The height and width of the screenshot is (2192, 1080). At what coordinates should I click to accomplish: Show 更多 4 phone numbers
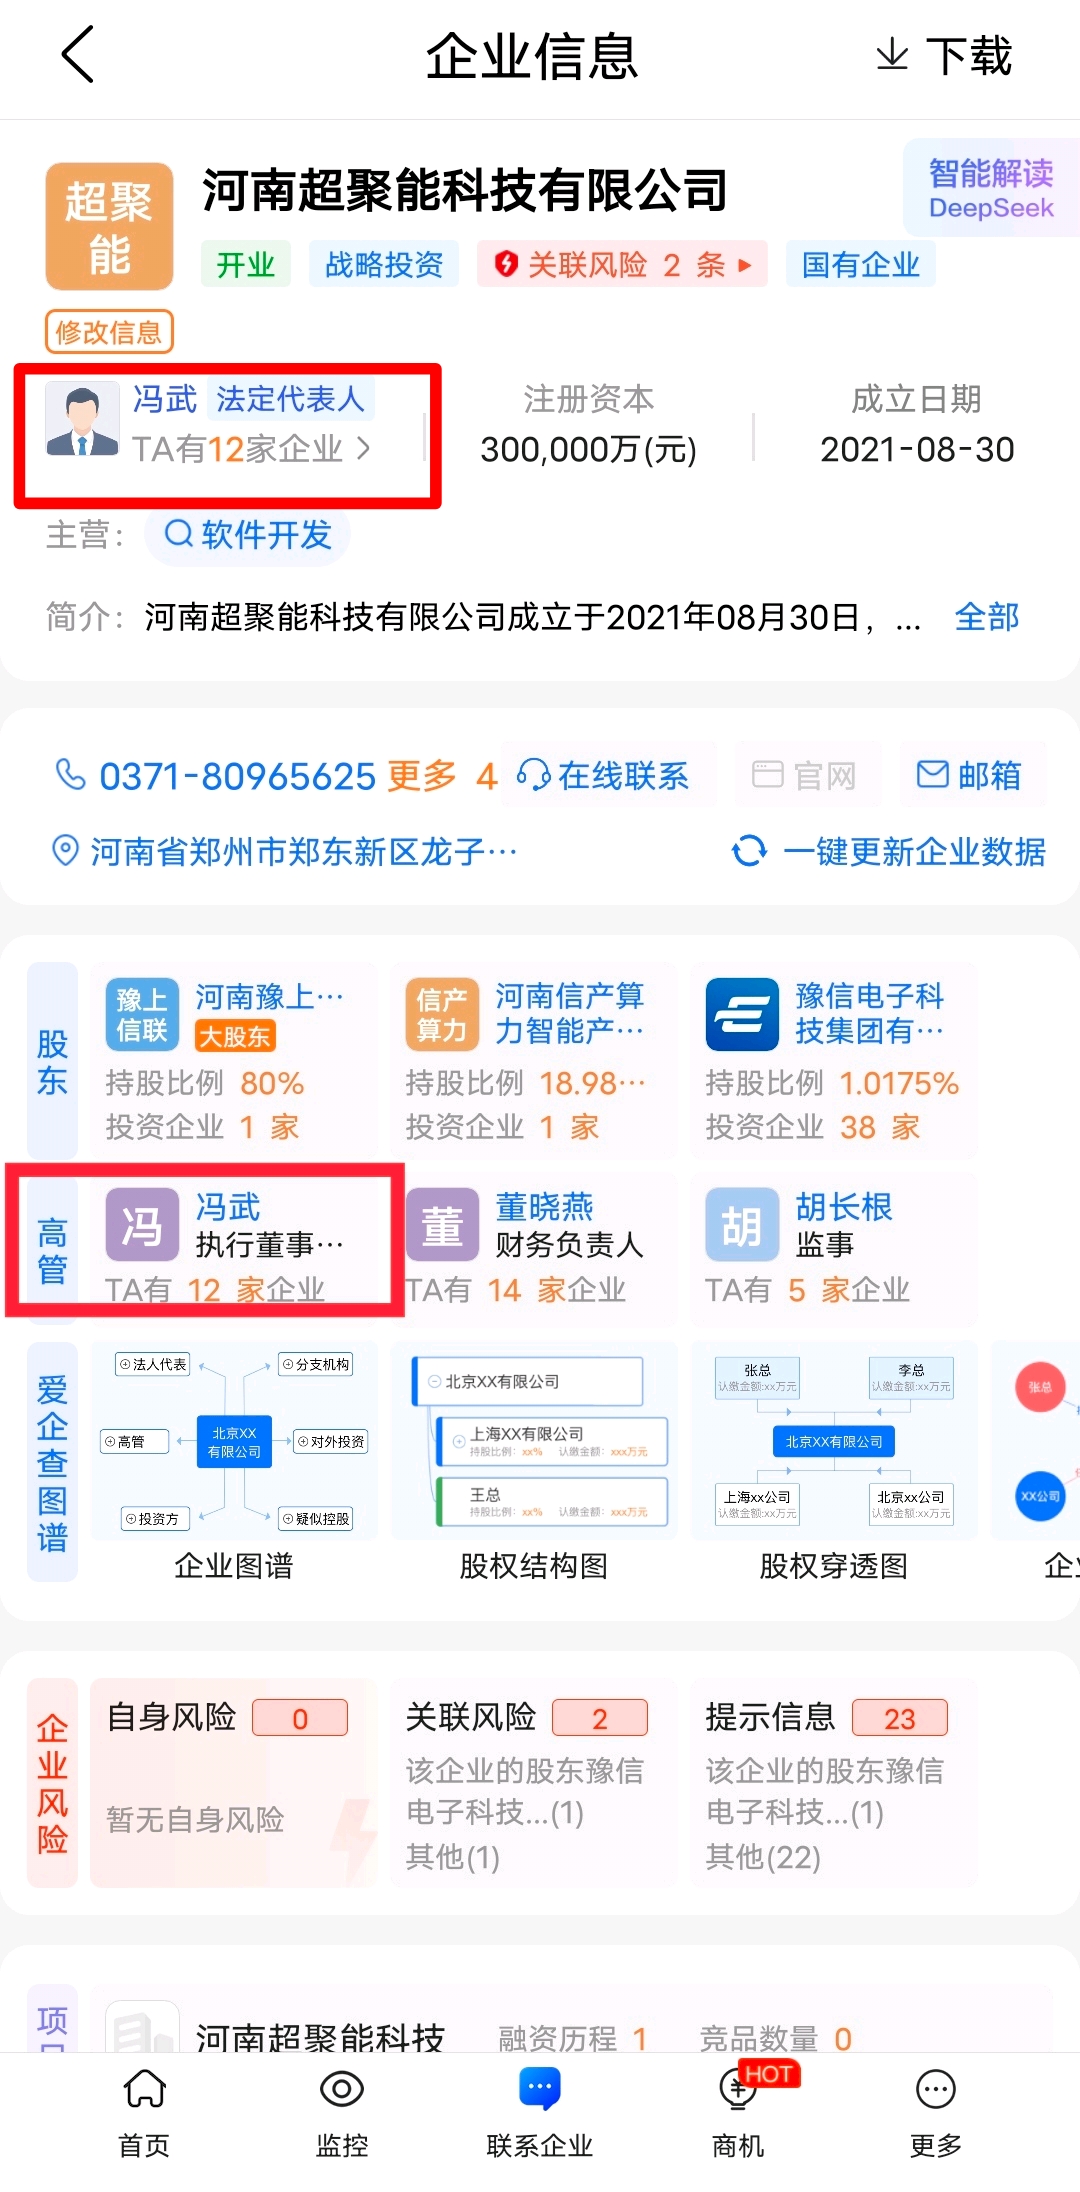coord(442,776)
